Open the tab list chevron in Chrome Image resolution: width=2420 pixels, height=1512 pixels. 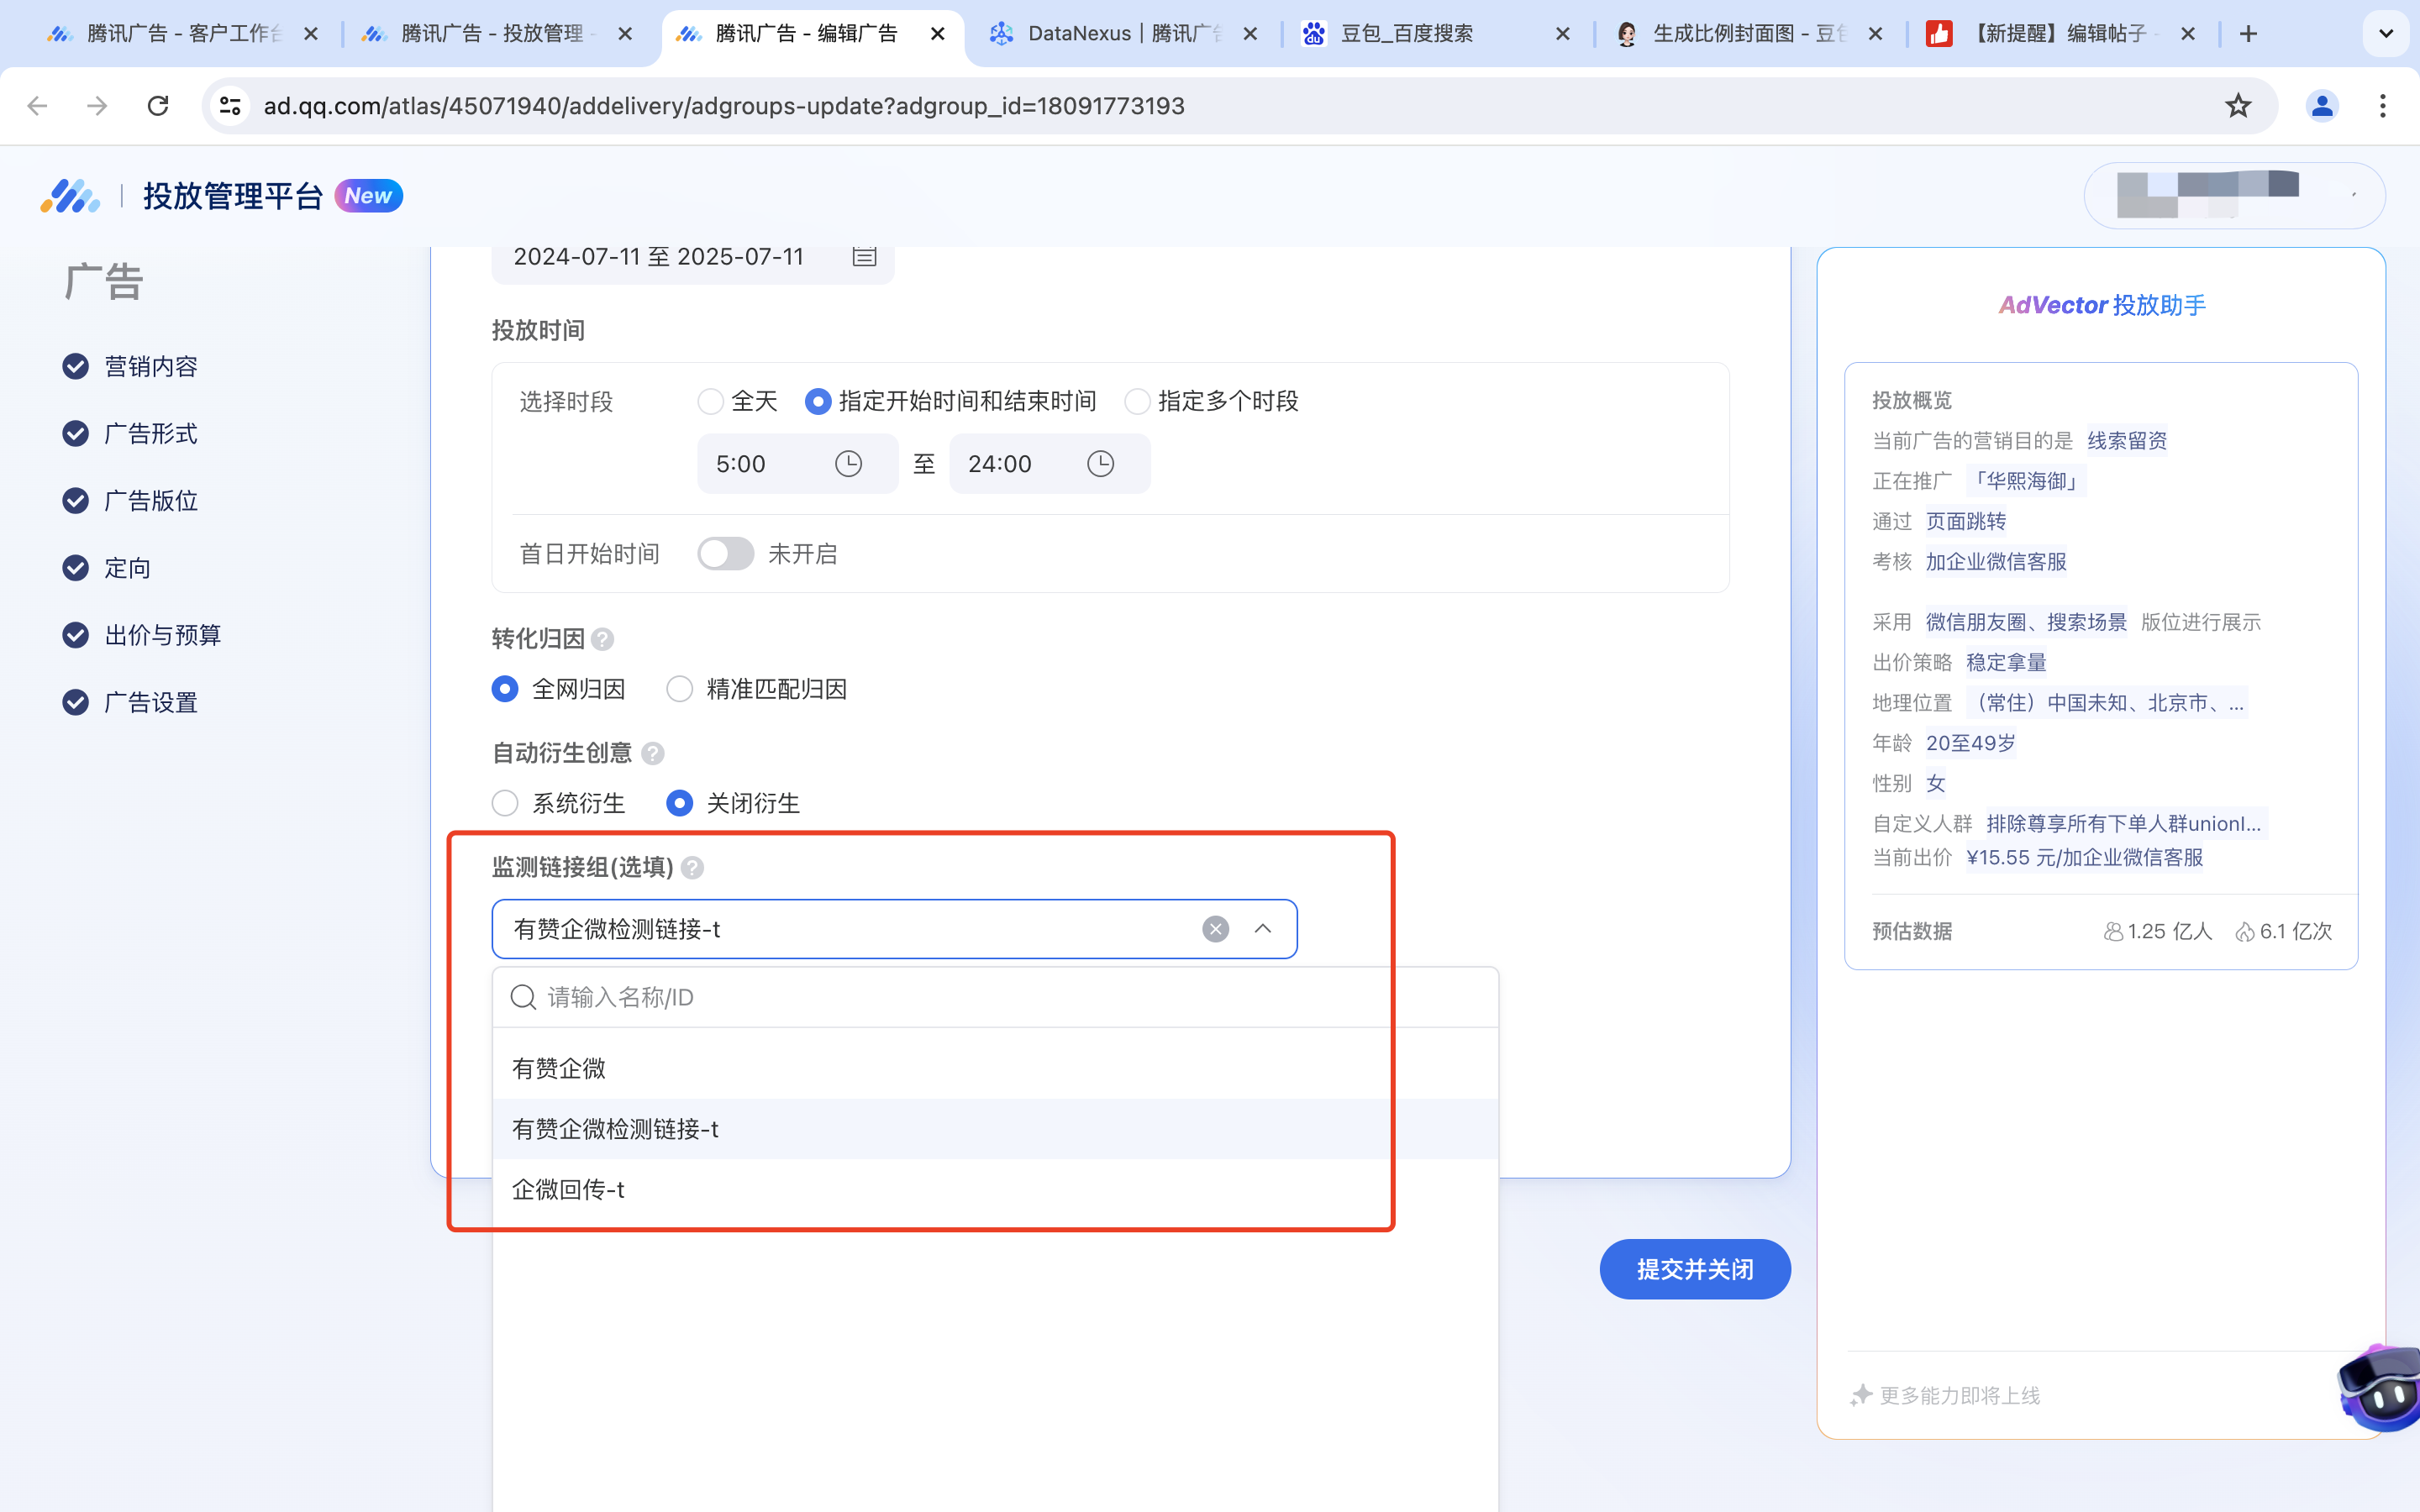point(2386,34)
